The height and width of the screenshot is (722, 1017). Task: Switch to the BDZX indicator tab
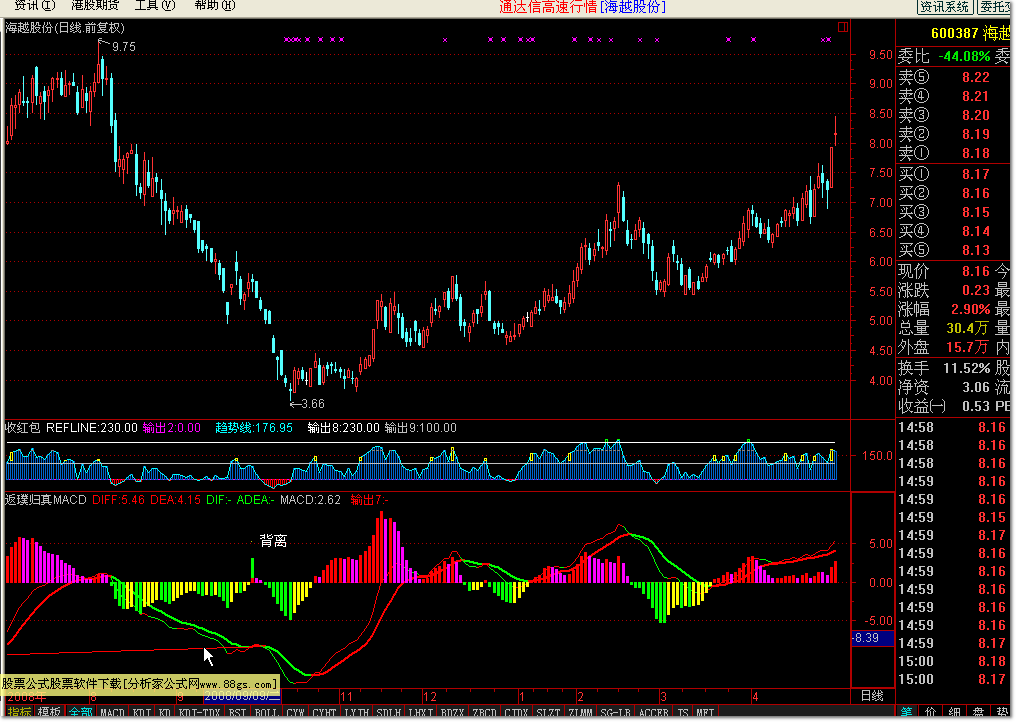click(452, 712)
